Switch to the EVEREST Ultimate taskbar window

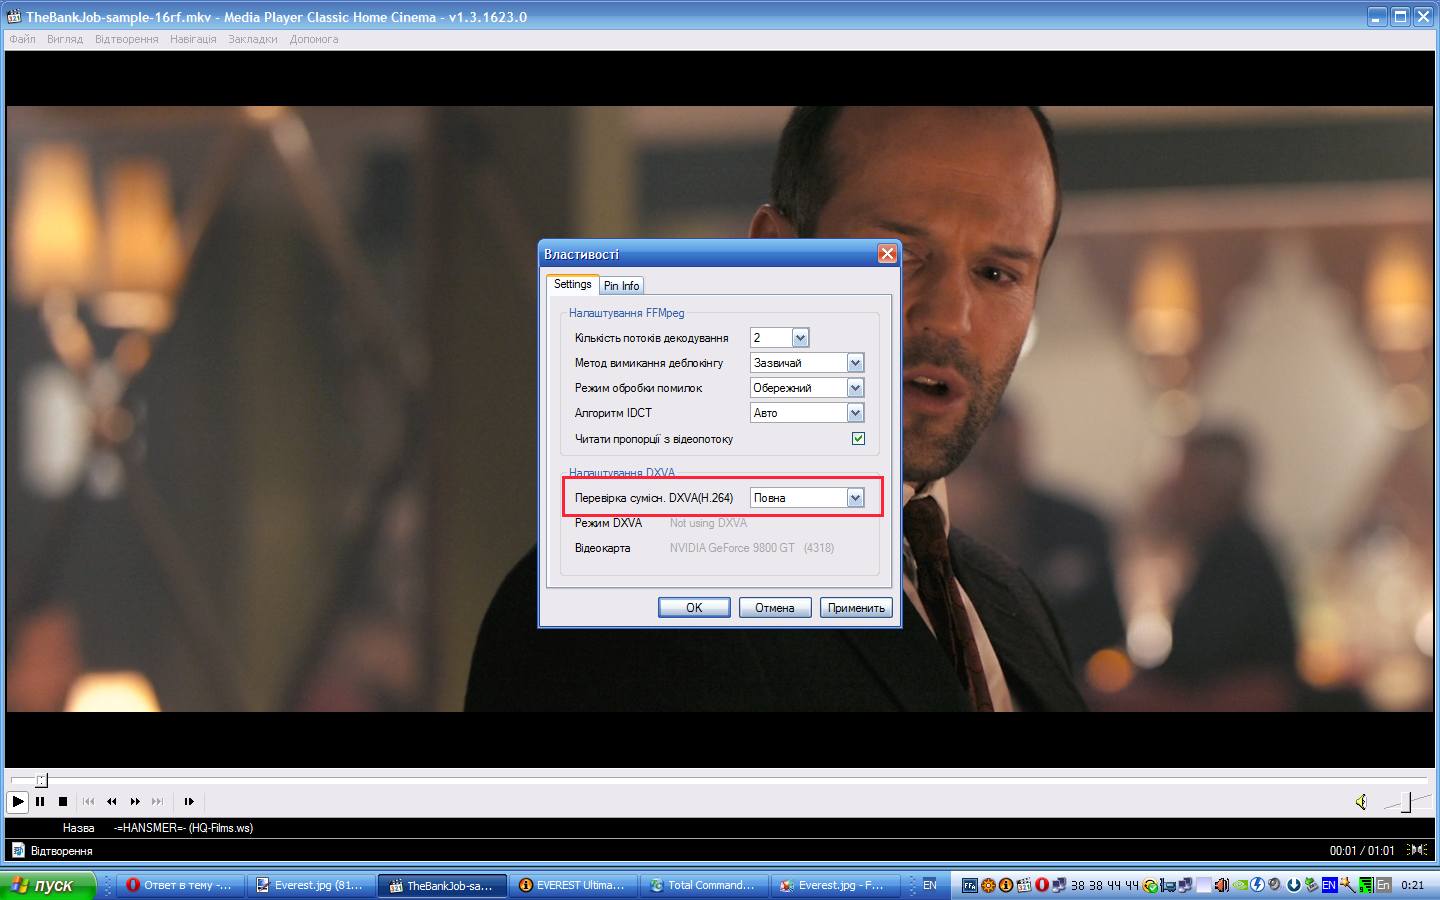(572, 885)
